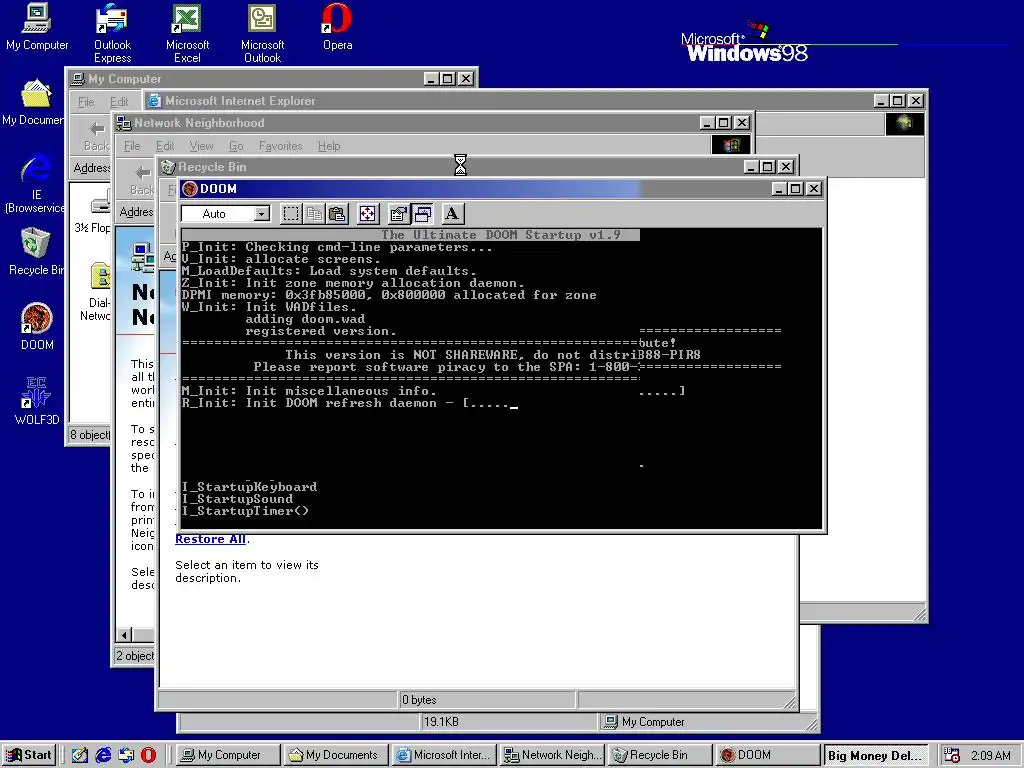
Task: Click the Internet Explorer globe throbber
Action: click(904, 123)
